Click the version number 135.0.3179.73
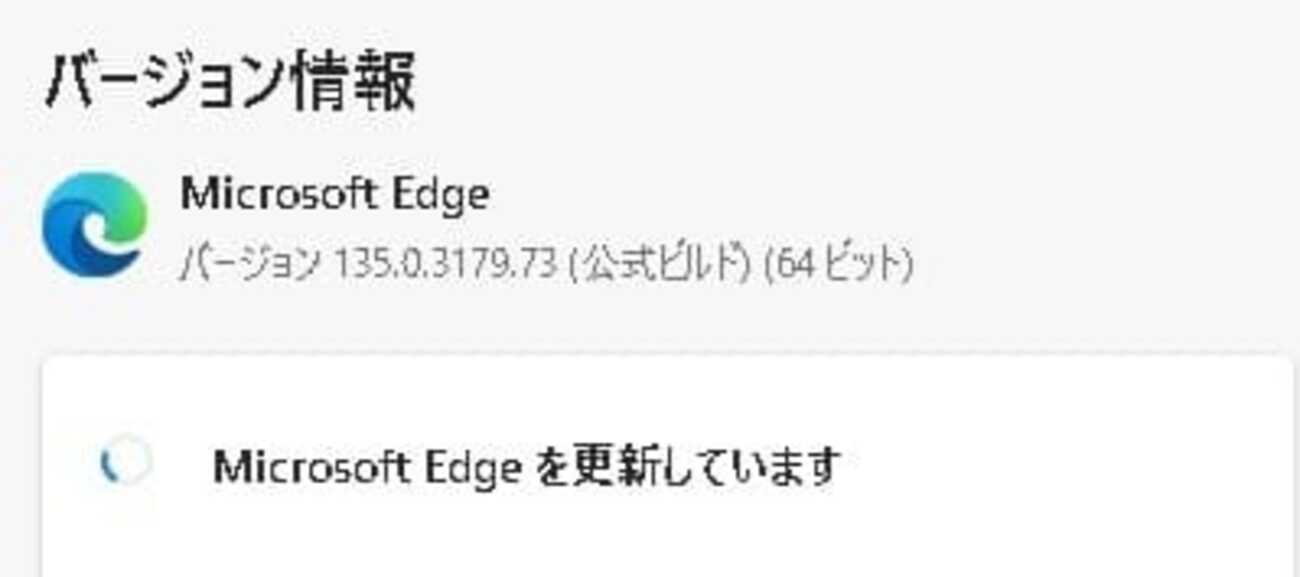Image resolution: width=1300 pixels, height=577 pixels. [445, 265]
